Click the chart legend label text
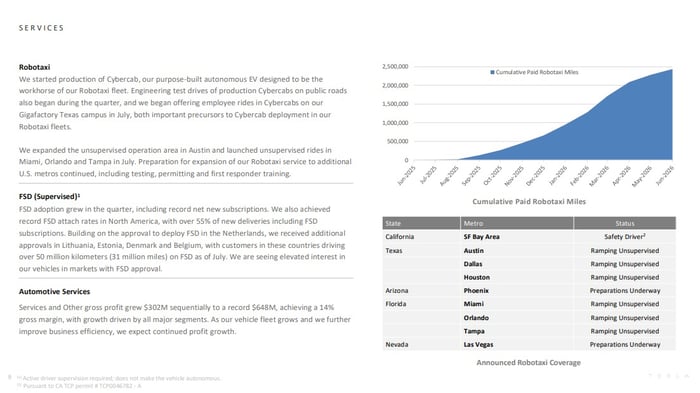 coord(537,72)
